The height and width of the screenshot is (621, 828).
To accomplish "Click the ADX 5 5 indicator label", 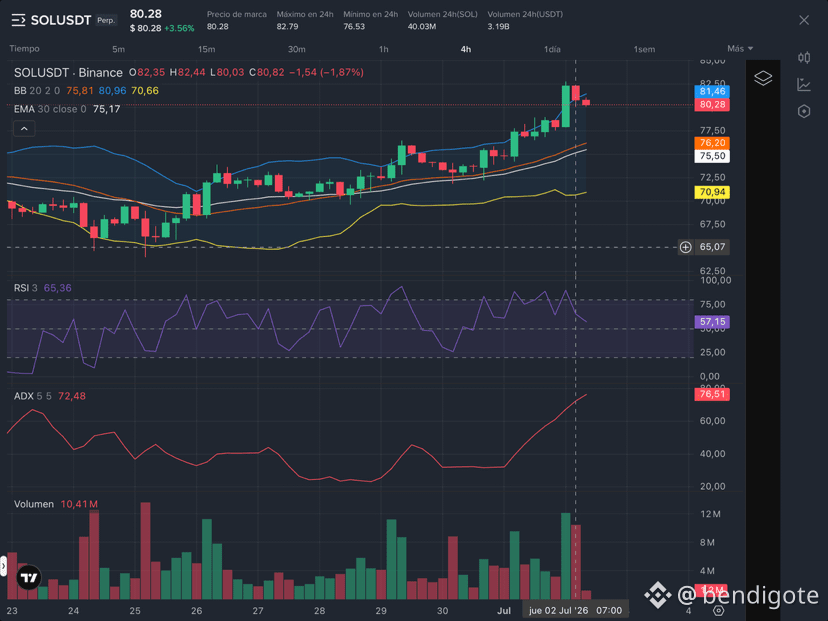I will tap(33, 396).
